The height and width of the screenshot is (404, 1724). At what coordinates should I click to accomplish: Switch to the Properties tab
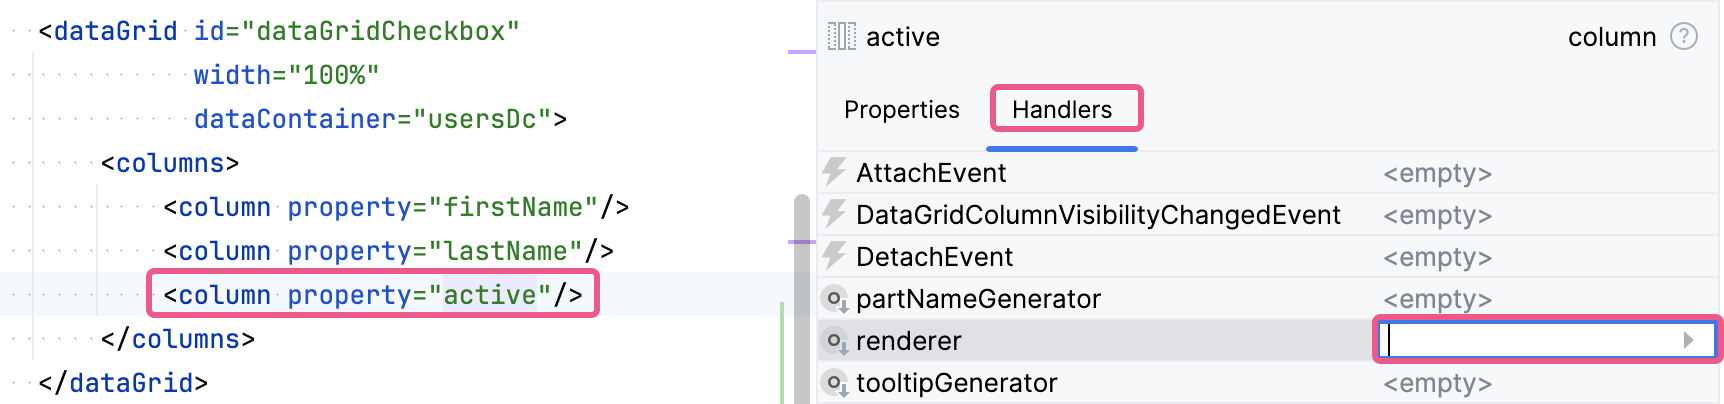pos(901,110)
